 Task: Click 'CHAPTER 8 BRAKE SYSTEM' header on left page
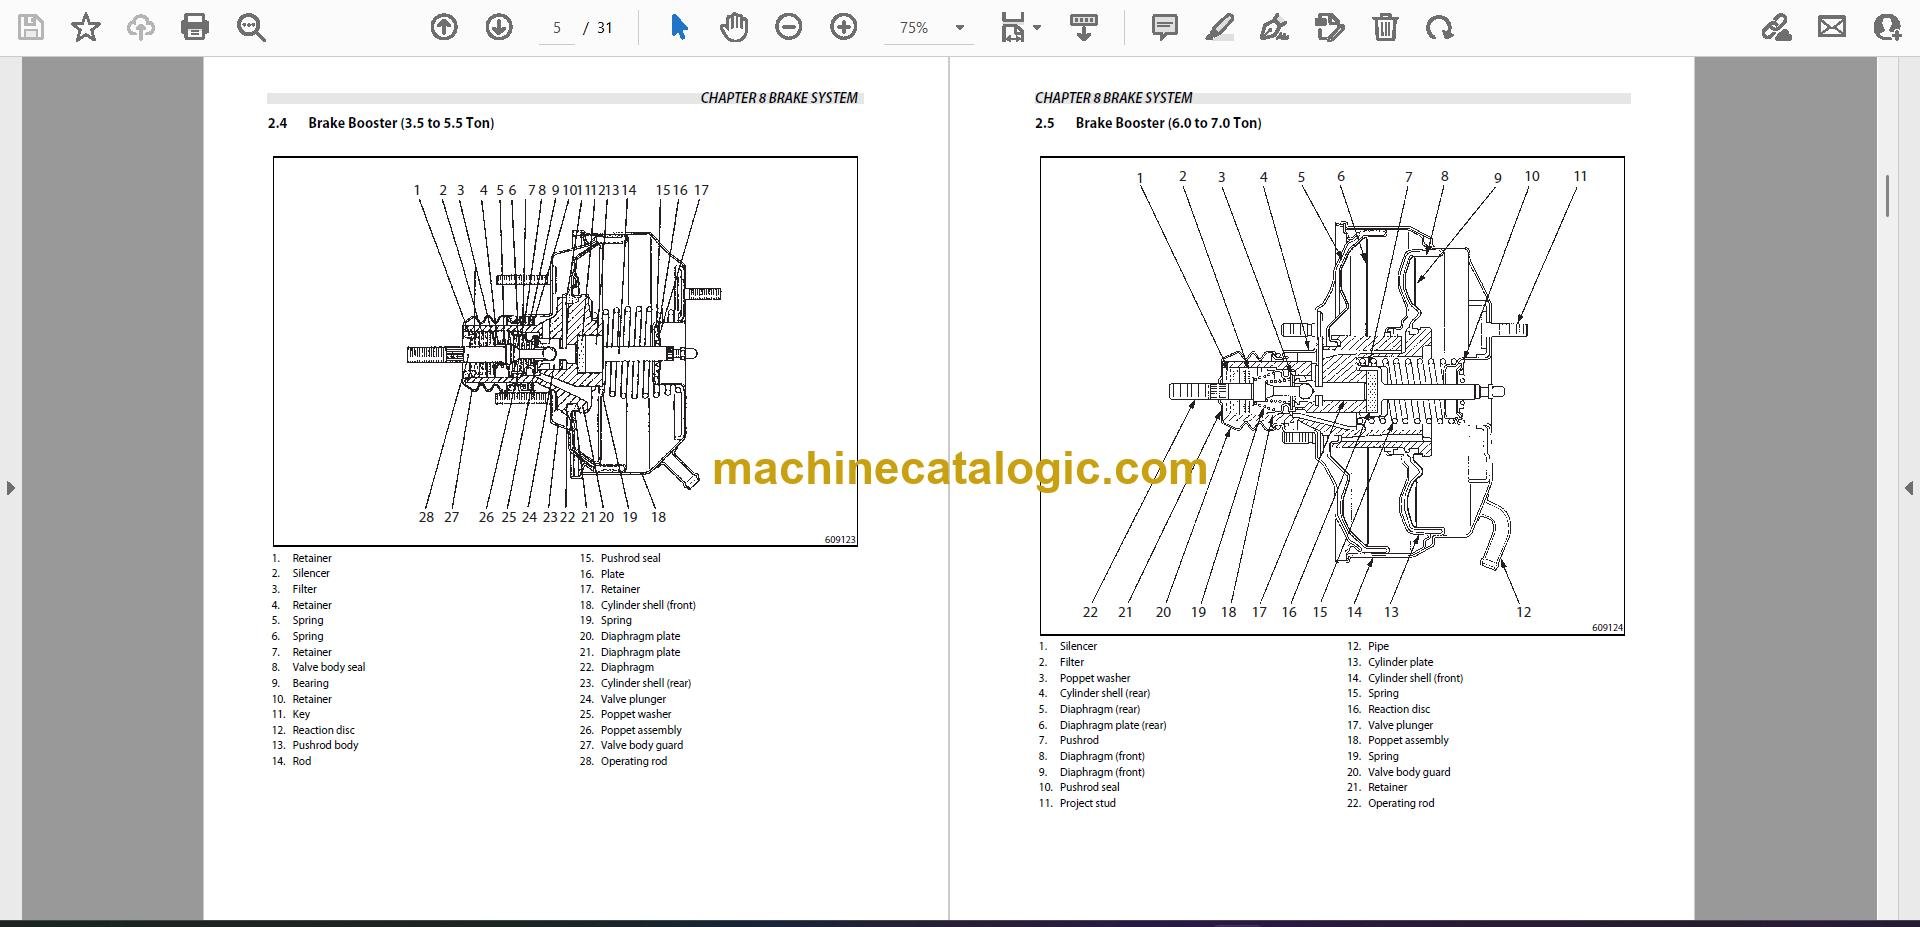779,98
